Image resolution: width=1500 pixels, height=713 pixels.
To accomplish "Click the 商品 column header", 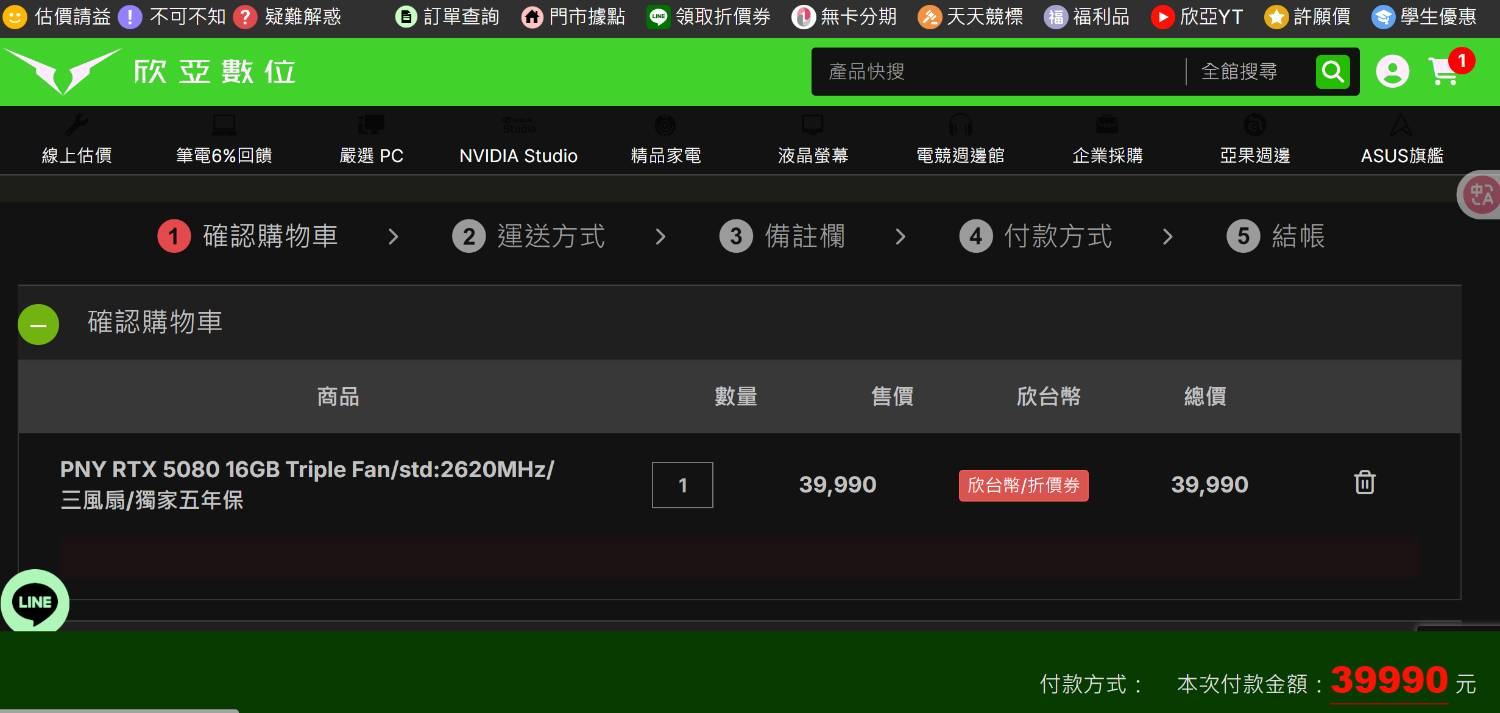I will (338, 397).
